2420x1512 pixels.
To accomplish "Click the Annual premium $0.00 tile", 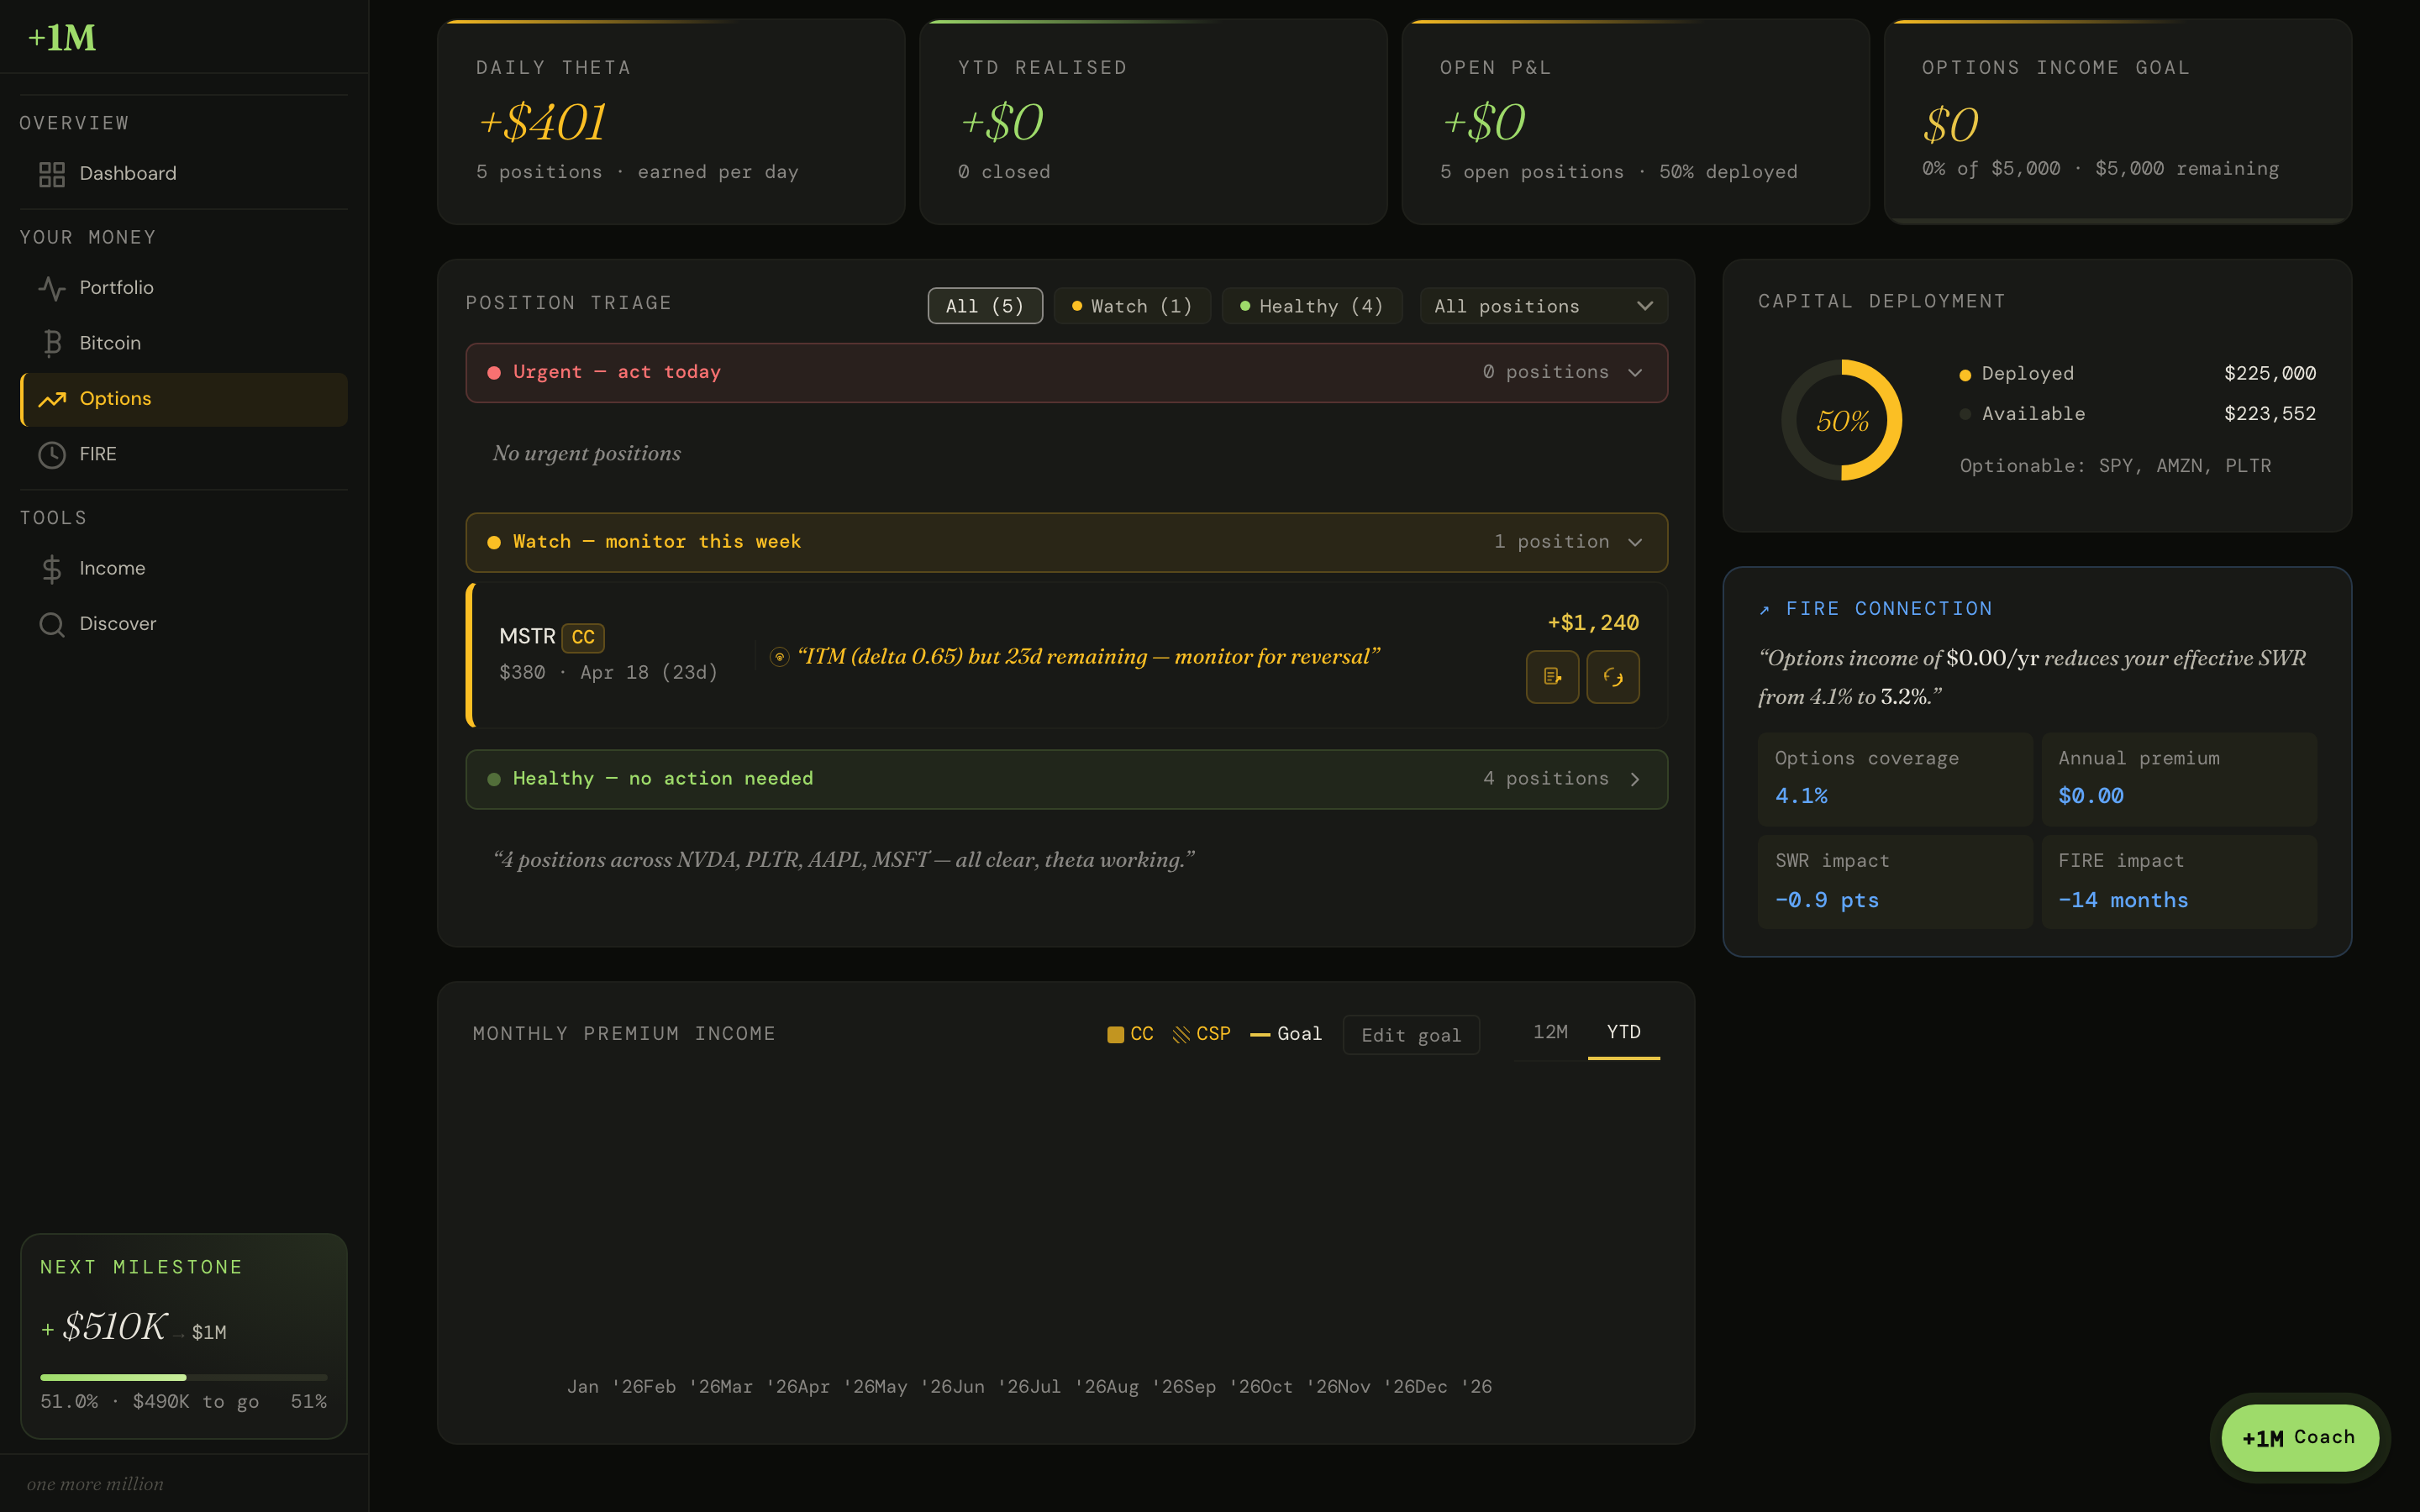I will [2179, 779].
